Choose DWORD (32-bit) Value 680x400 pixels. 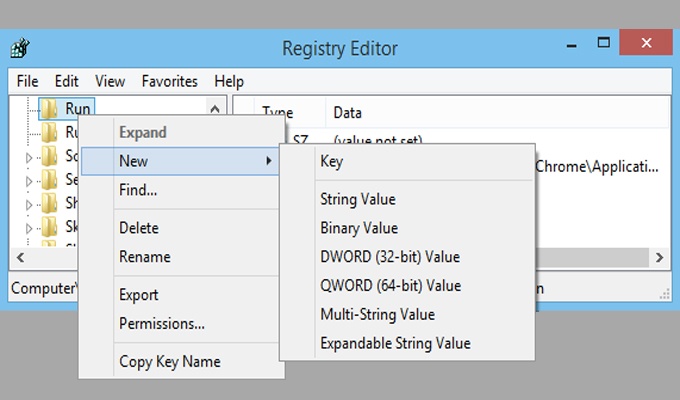(389, 257)
